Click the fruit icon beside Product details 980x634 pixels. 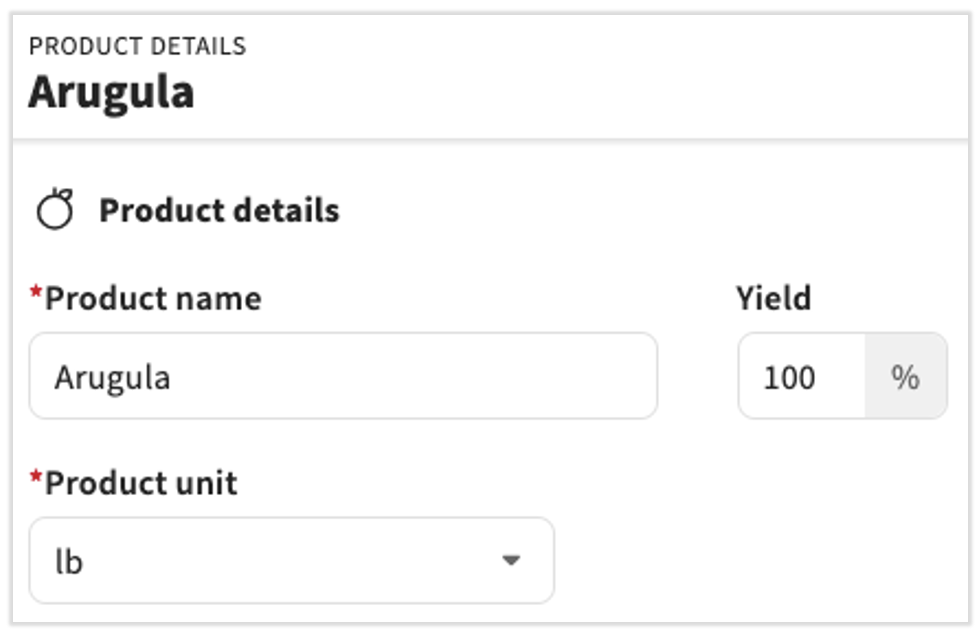tap(55, 210)
